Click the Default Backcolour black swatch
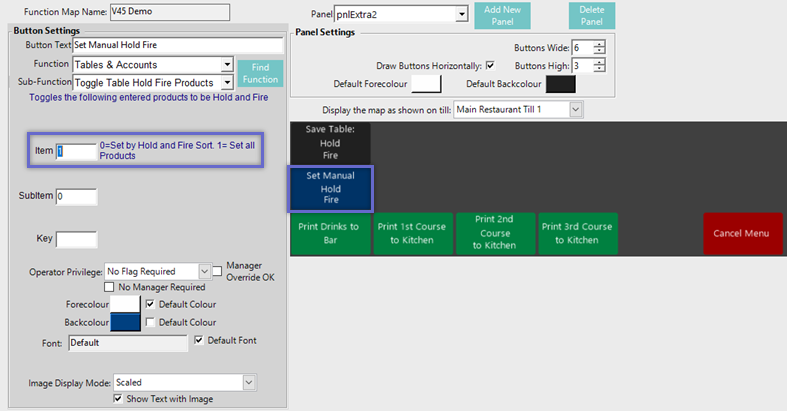 [561, 84]
